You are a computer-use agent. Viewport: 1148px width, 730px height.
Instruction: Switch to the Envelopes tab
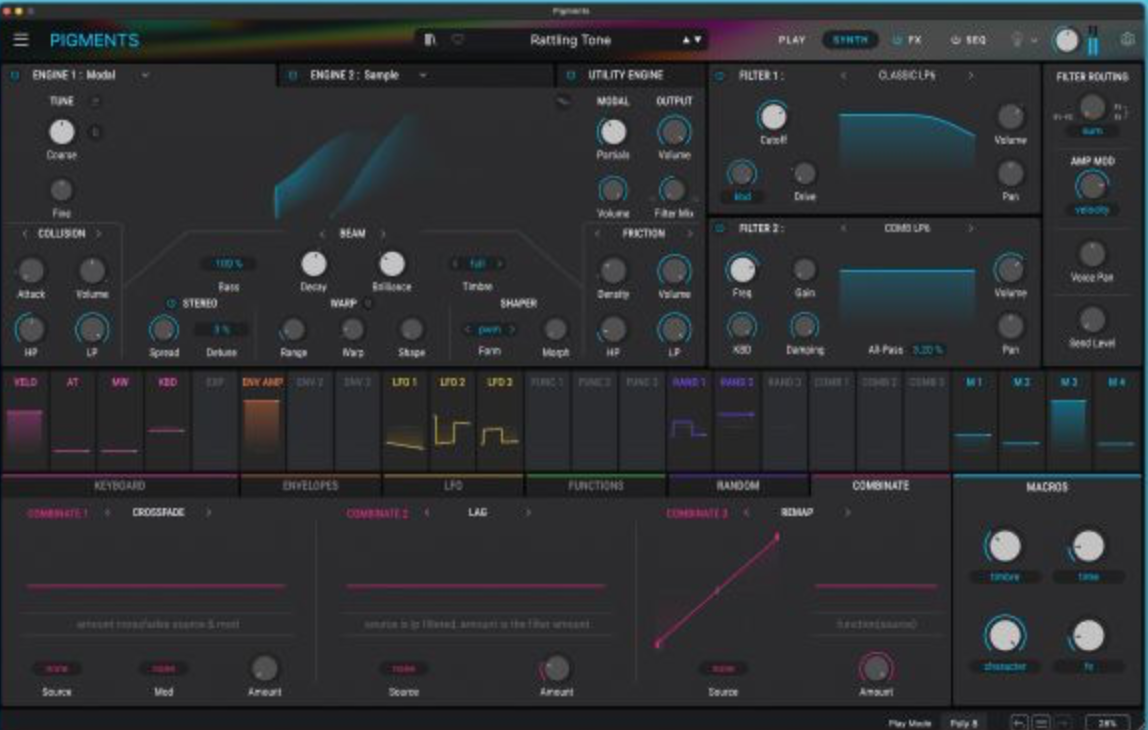coord(310,485)
